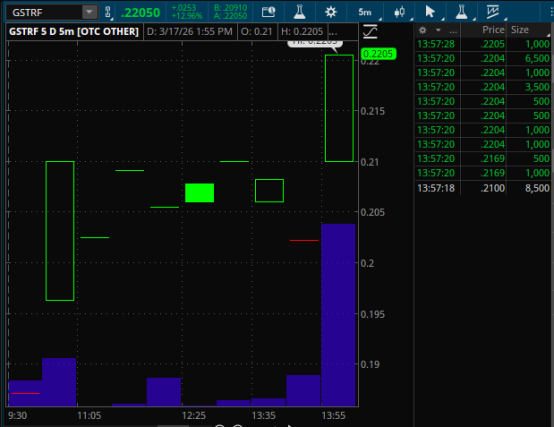Select the 13:57:18 trade at .2100
The image size is (554, 427).
point(483,188)
